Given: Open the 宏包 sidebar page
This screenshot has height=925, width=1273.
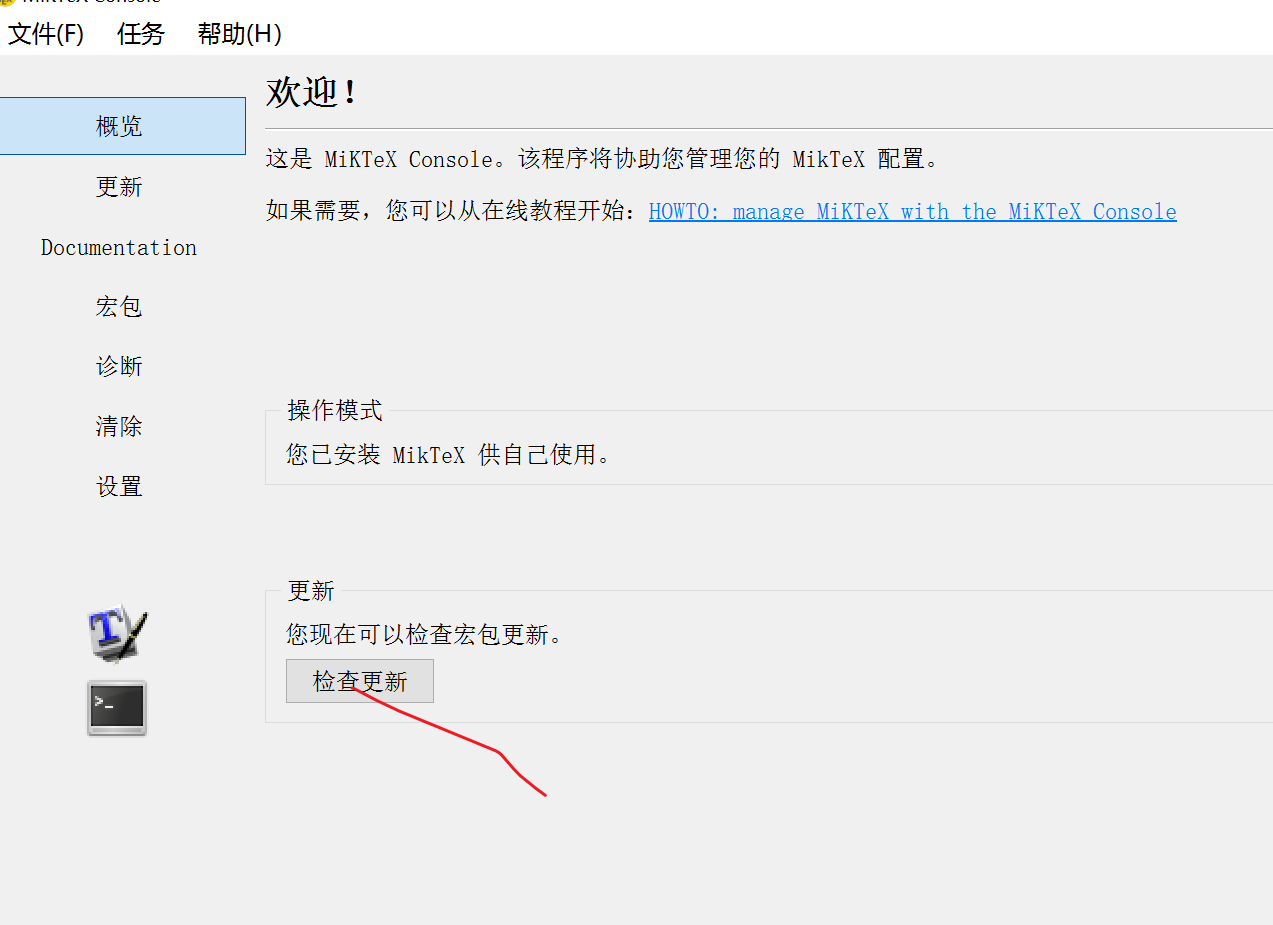Looking at the screenshot, I should pyautogui.click(x=119, y=307).
